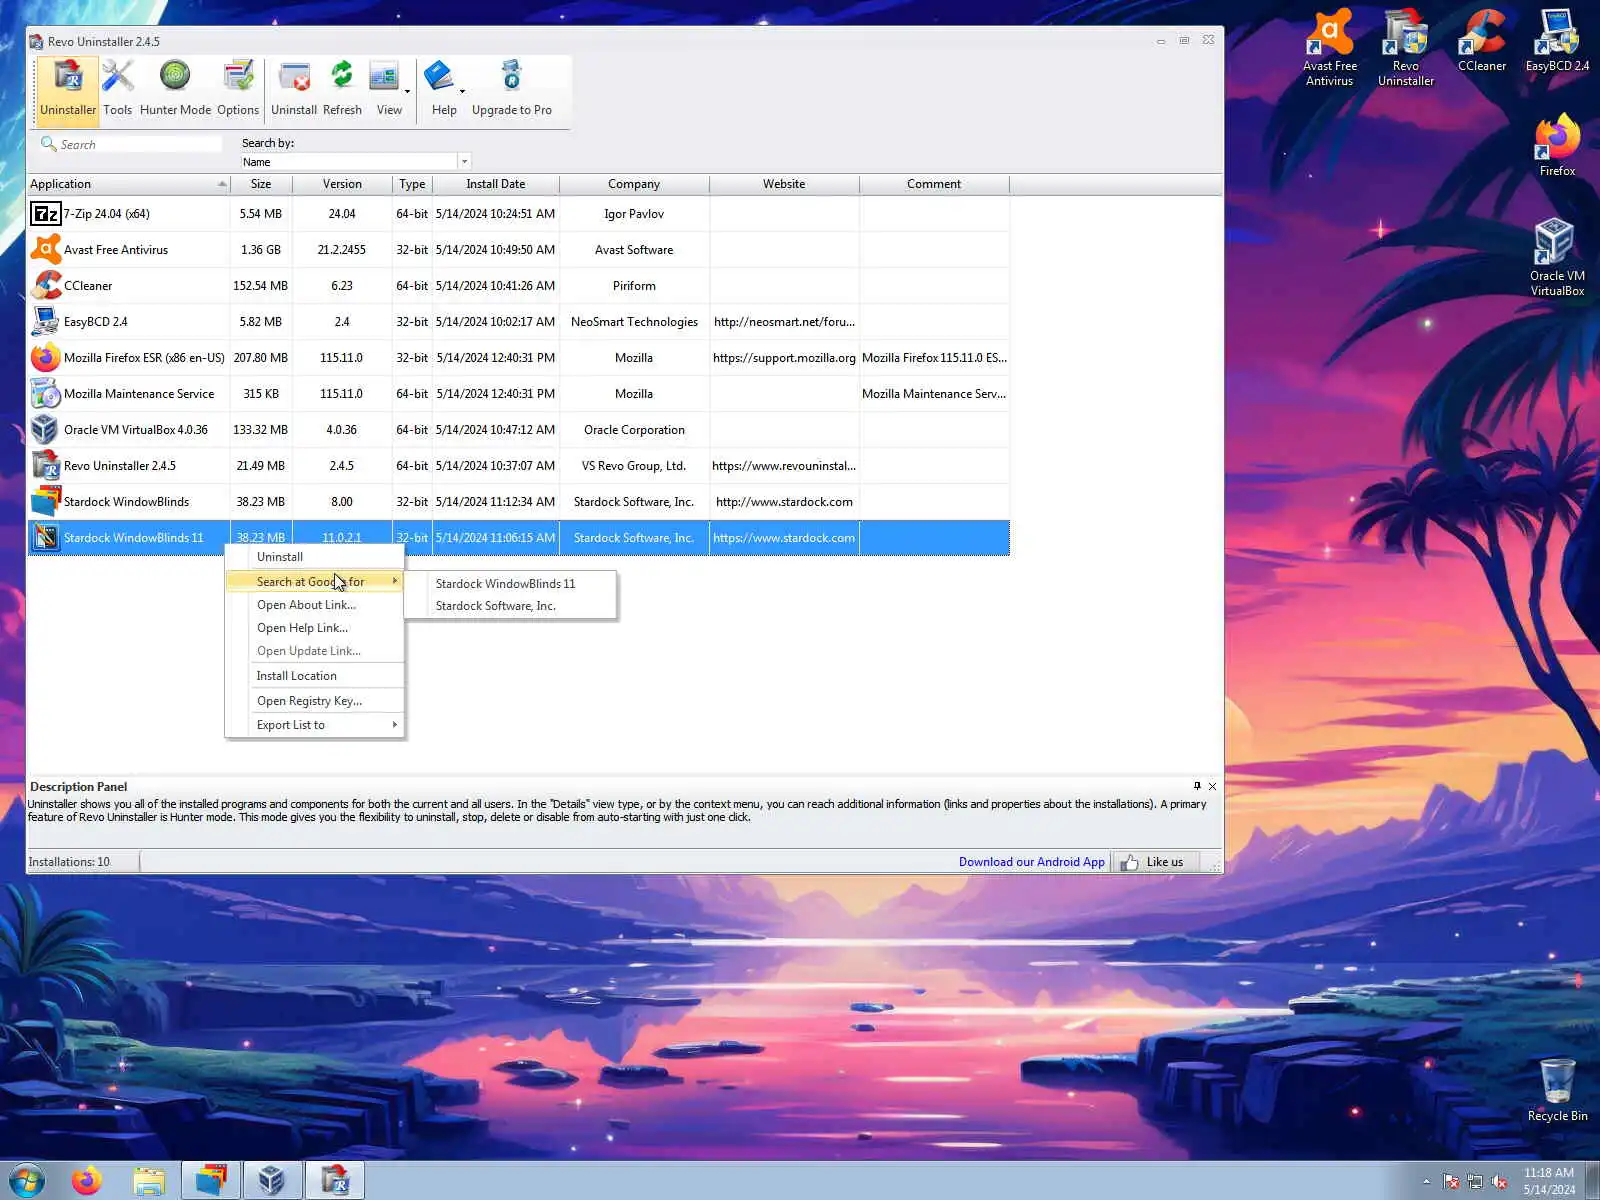Click the Oracle Corporation company cell
1600x1200 pixels.
coord(634,430)
